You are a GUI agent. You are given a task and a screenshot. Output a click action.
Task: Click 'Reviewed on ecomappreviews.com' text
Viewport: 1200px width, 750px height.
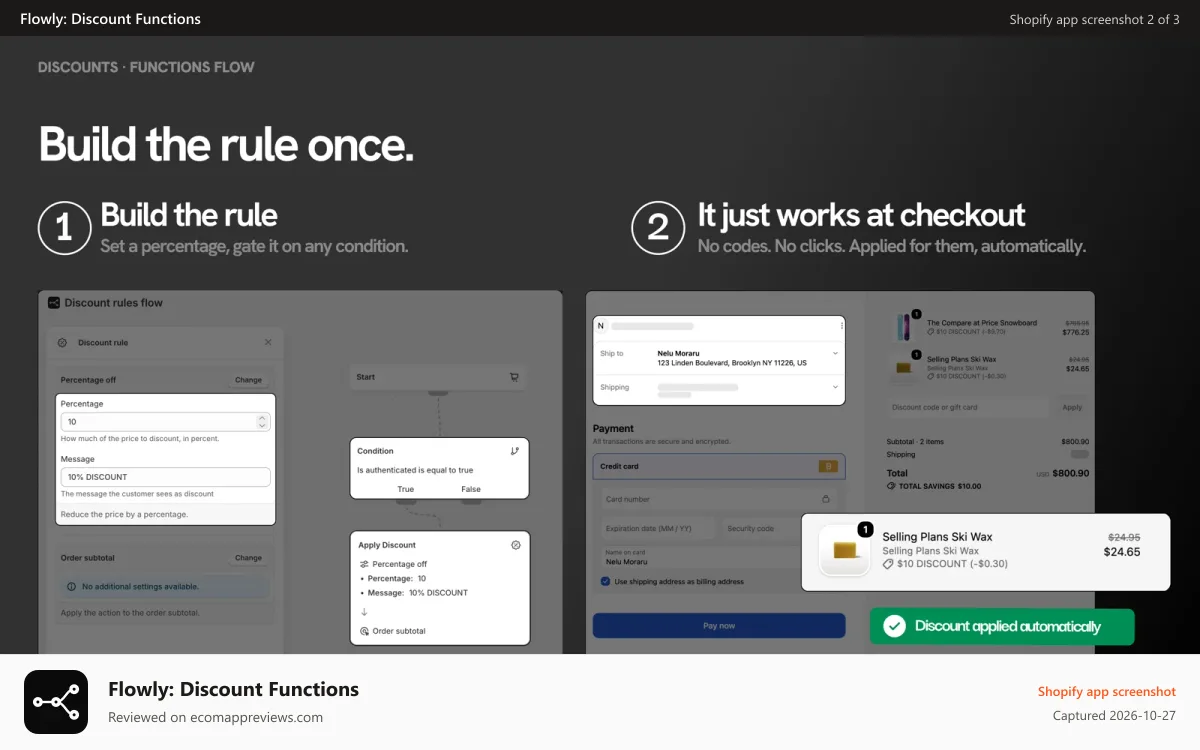[x=215, y=717]
